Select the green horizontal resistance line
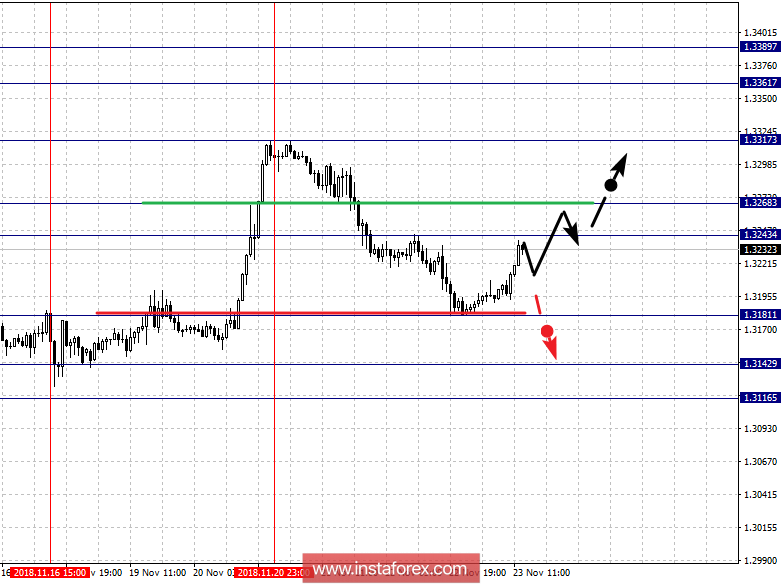 pyautogui.click(x=370, y=203)
